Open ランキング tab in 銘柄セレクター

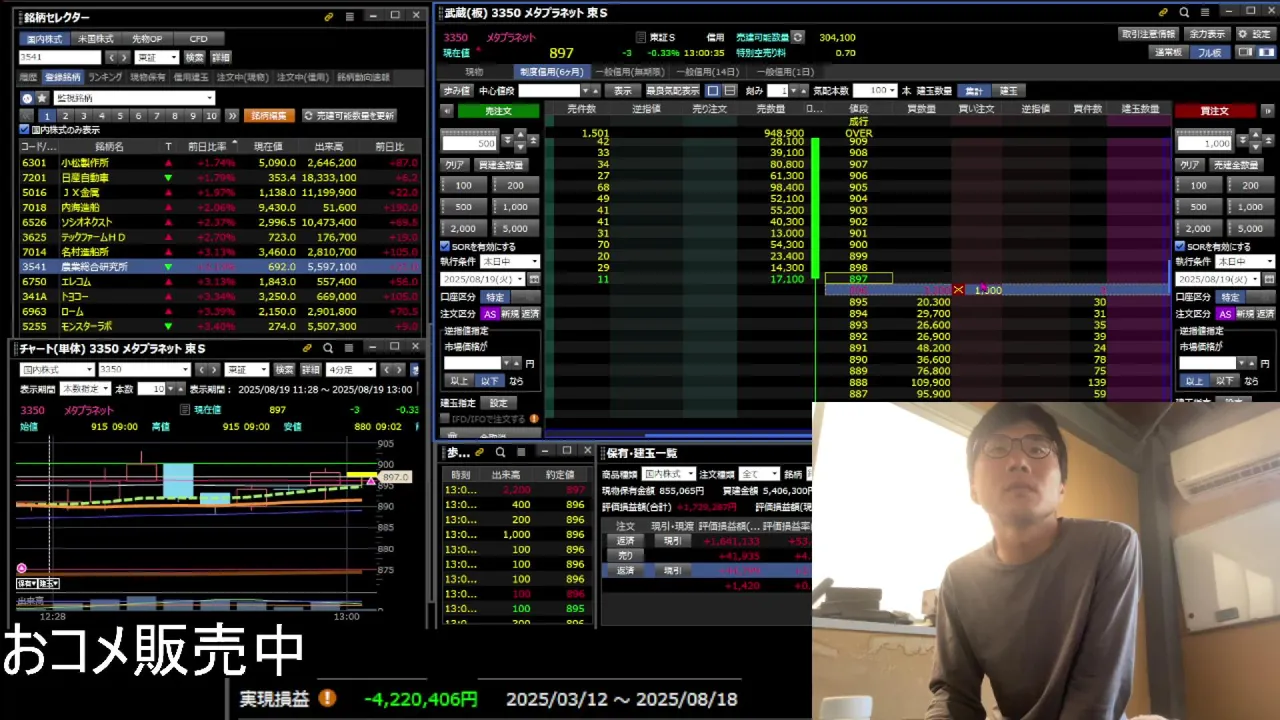pos(105,77)
